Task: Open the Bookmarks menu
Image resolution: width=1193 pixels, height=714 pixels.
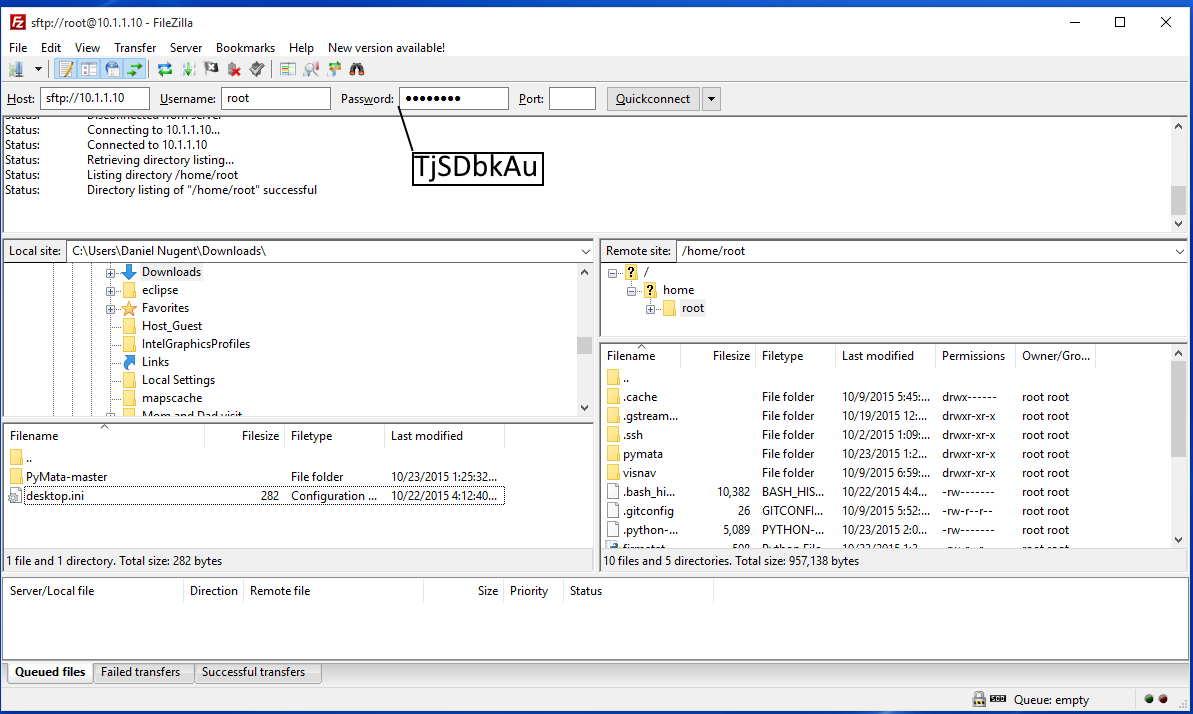Action: [245, 48]
